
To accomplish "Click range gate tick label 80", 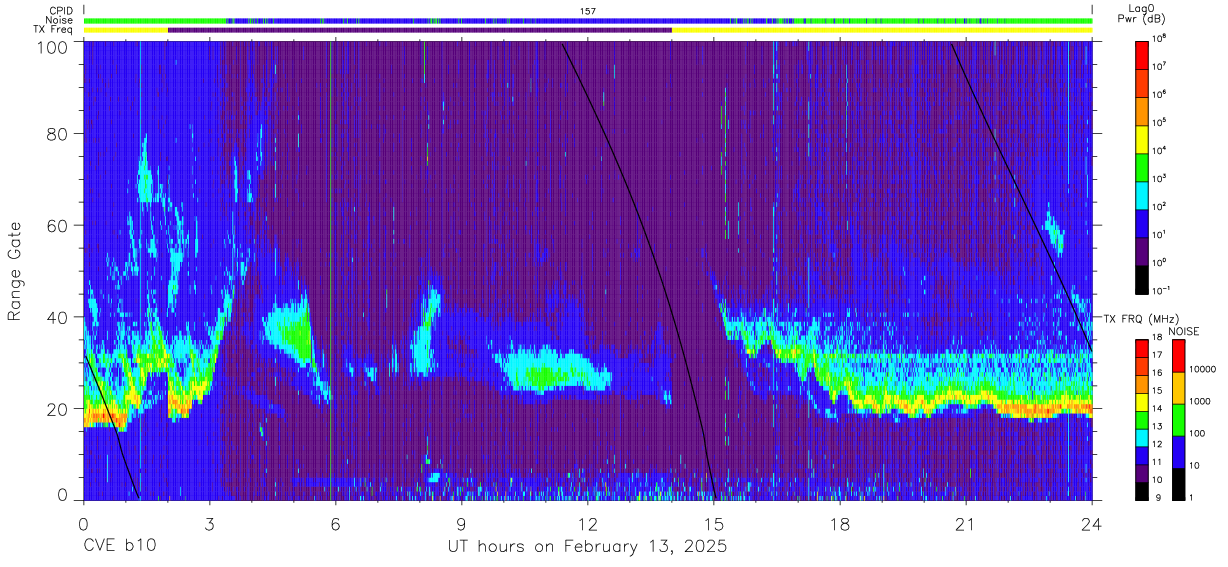I will (57, 133).
